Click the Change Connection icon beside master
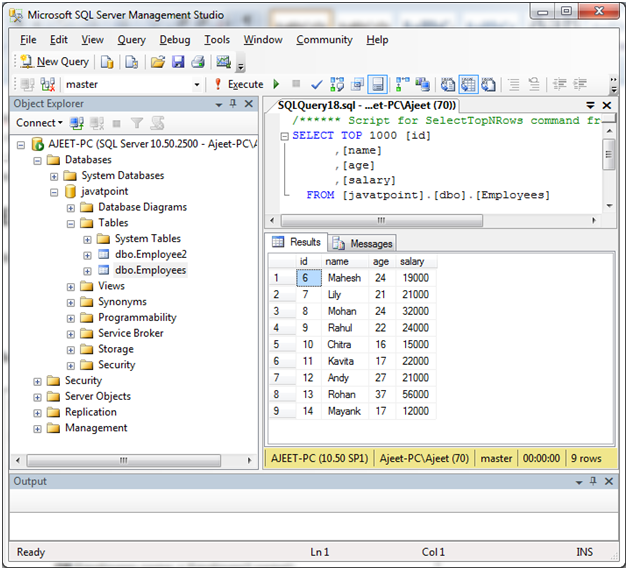The height and width of the screenshot is (570, 628). [x=48, y=85]
